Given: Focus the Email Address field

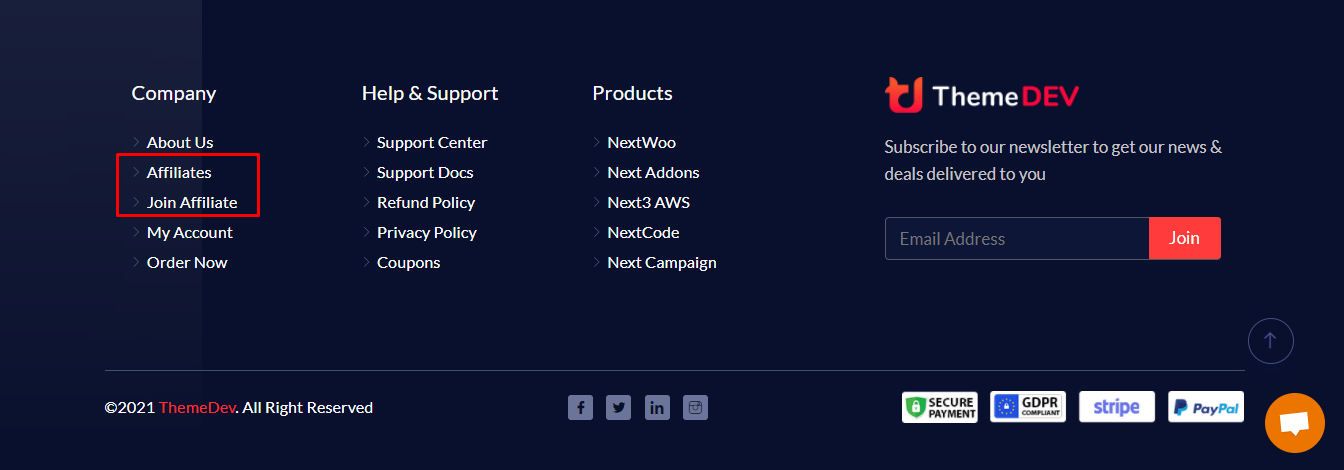Looking at the screenshot, I should (x=1017, y=238).
